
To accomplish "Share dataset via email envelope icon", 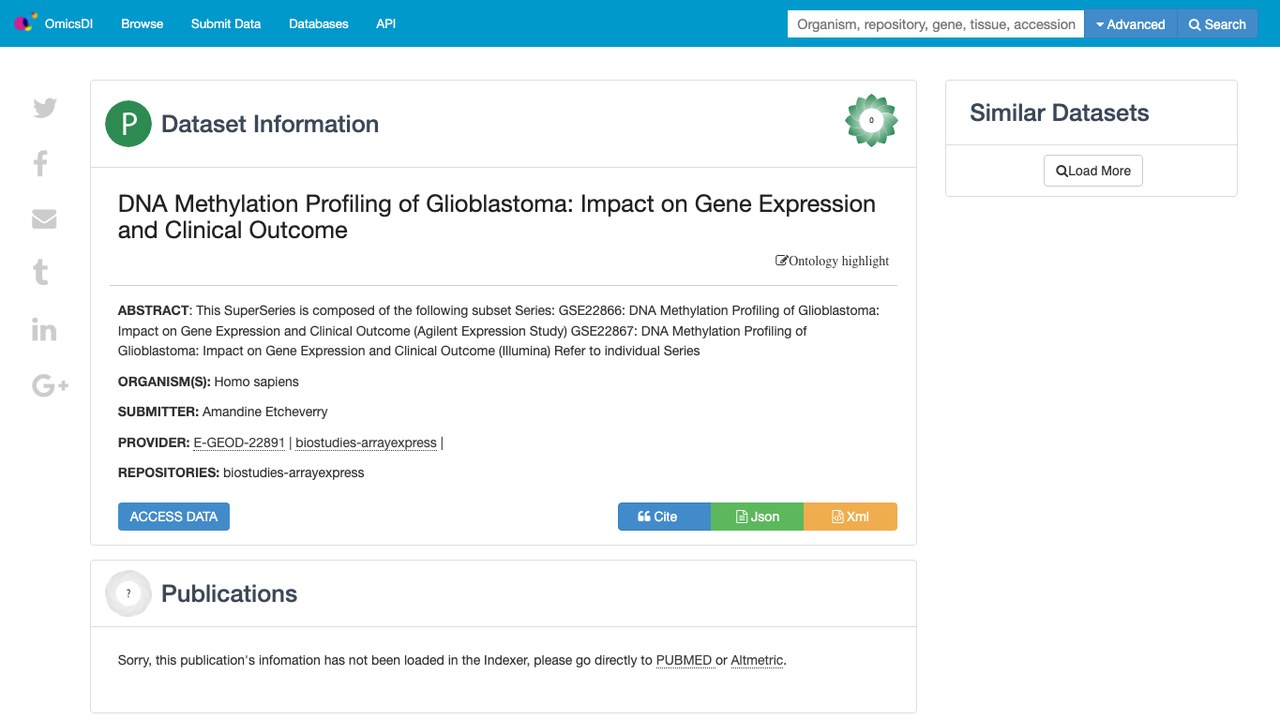I will coord(44,218).
